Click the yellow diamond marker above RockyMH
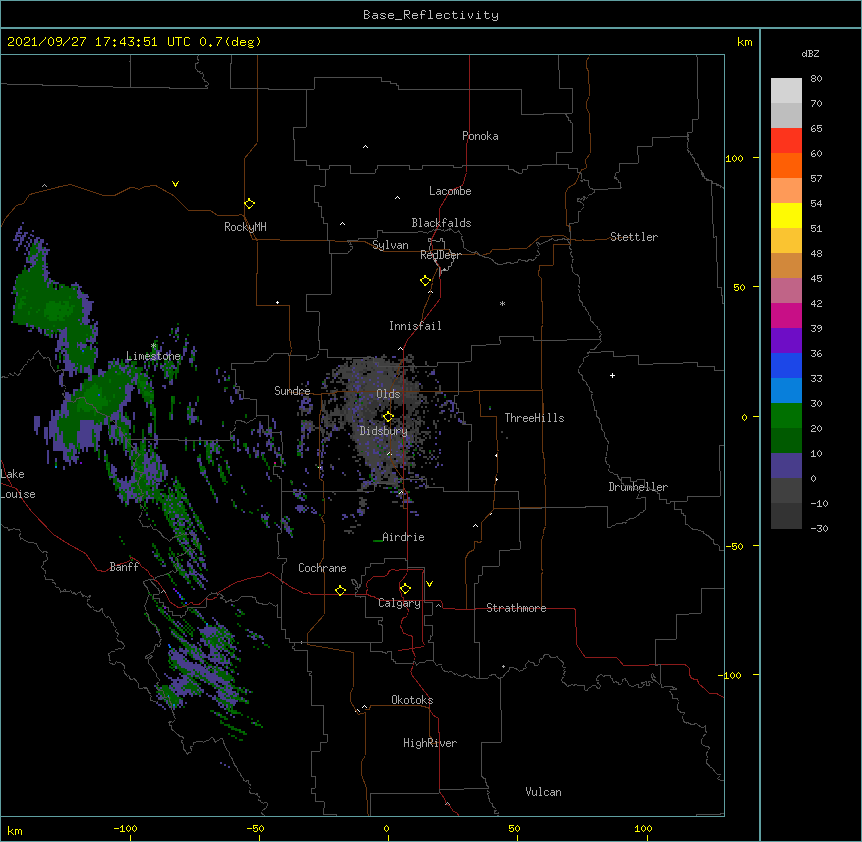The height and width of the screenshot is (842, 862). (x=249, y=204)
